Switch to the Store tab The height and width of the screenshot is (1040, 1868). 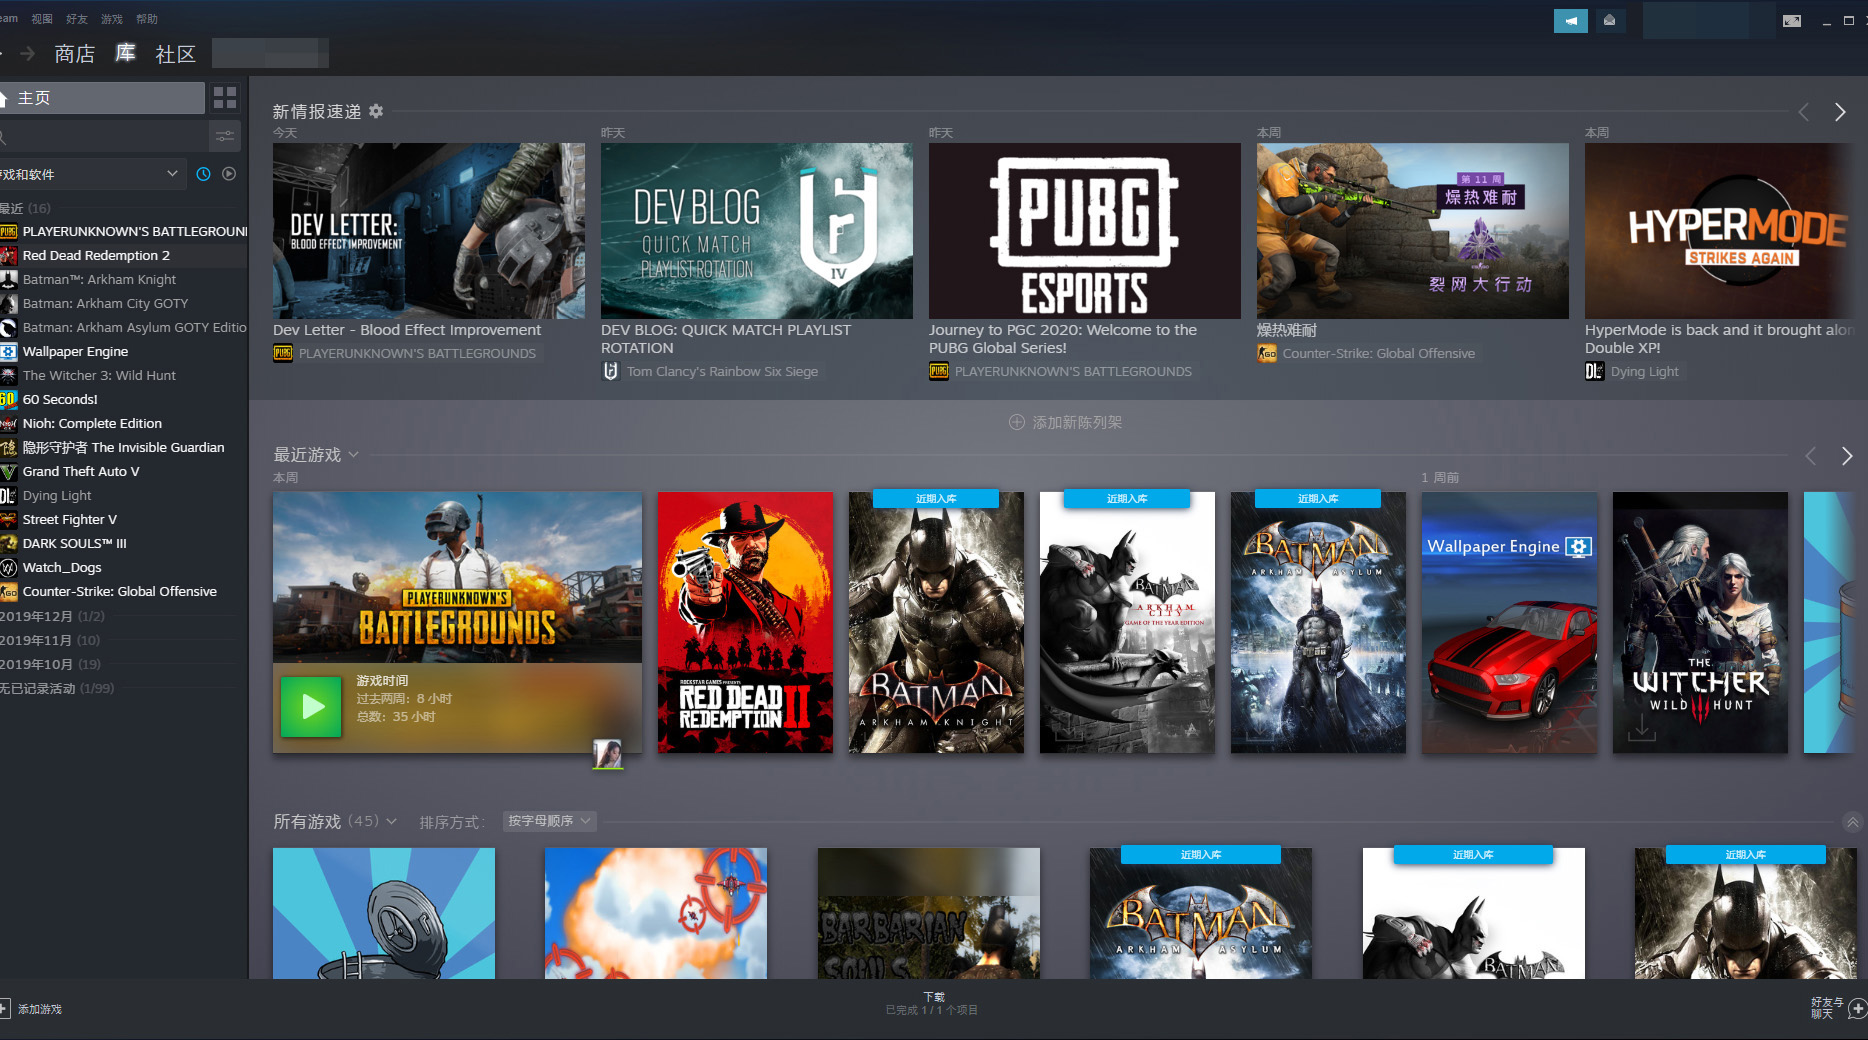[74, 54]
